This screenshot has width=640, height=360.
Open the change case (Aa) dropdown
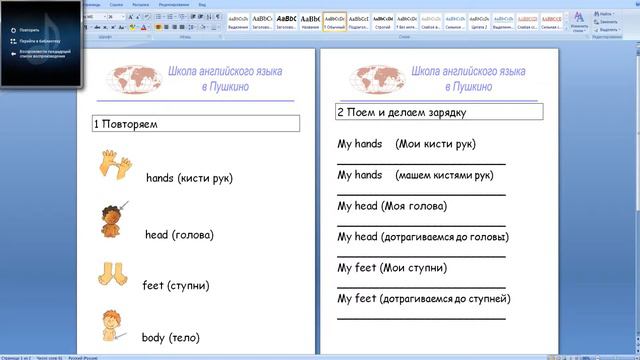coord(122,27)
